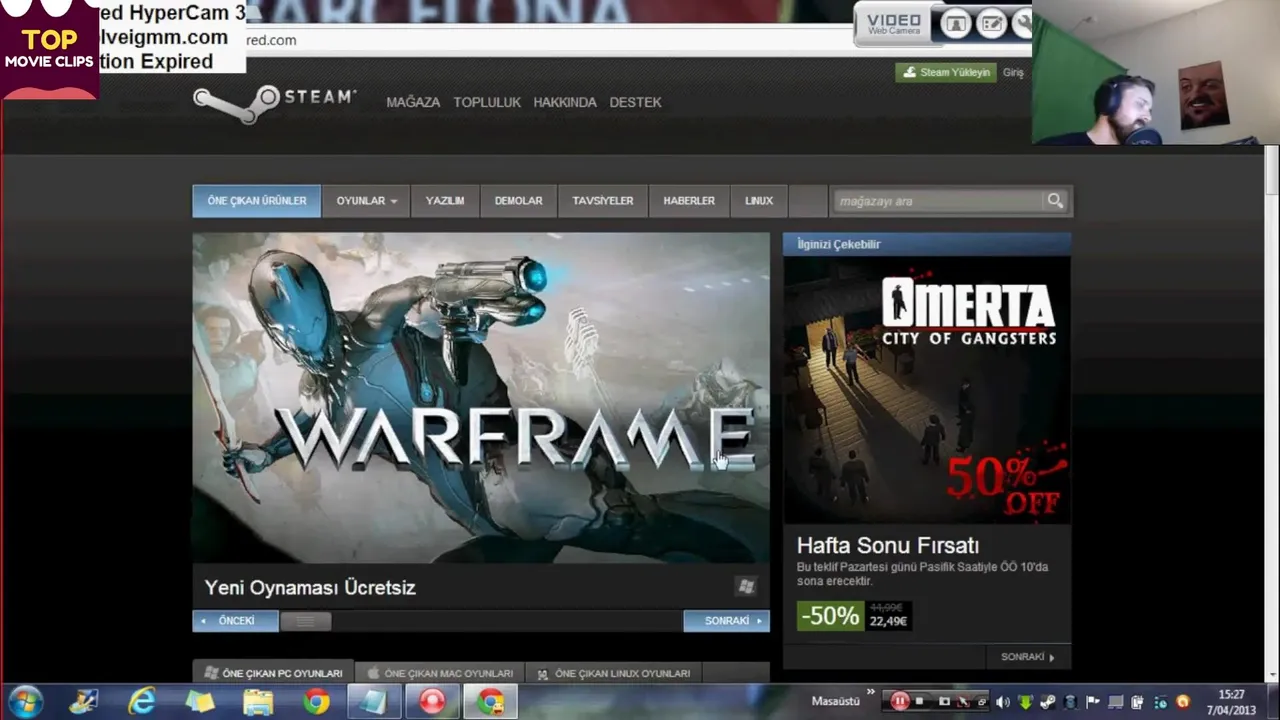Open the DESTEK page
This screenshot has width=1280, height=720.
pos(635,102)
